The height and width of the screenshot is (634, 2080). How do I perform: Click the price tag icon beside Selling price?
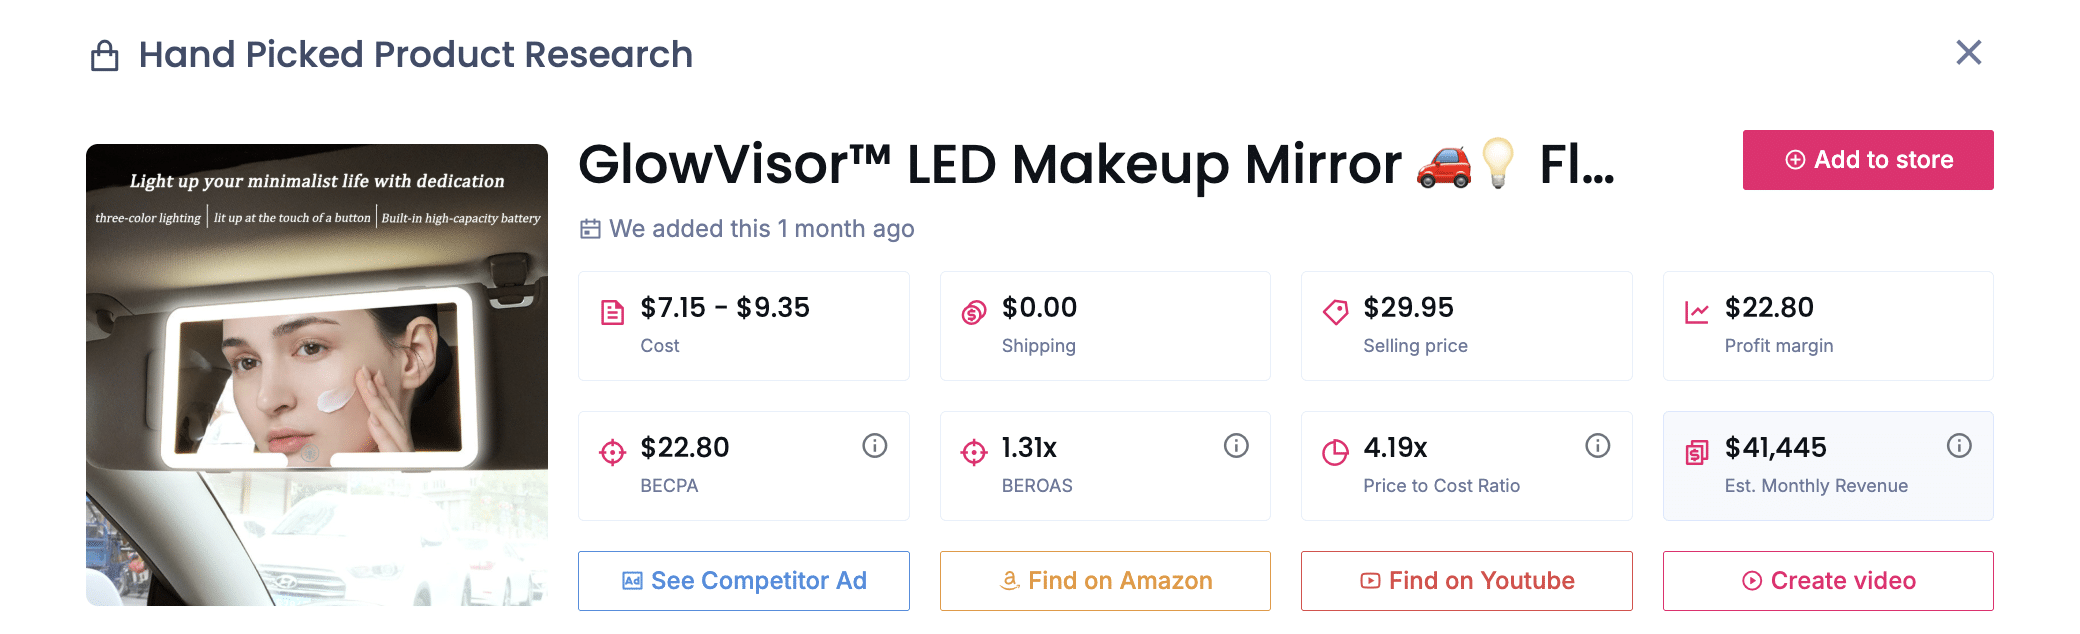(x=1337, y=311)
